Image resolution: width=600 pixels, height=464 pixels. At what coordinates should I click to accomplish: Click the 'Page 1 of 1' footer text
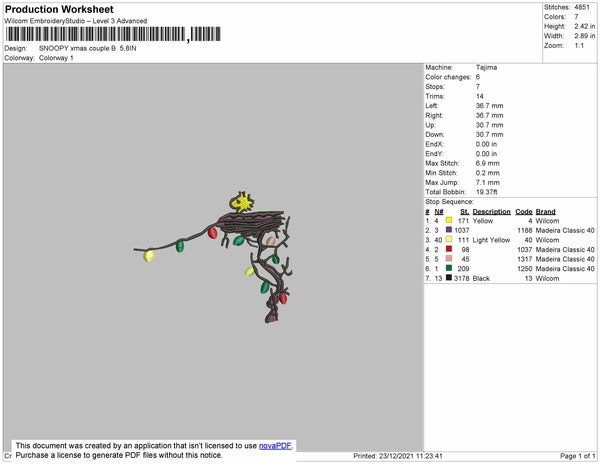click(577, 456)
